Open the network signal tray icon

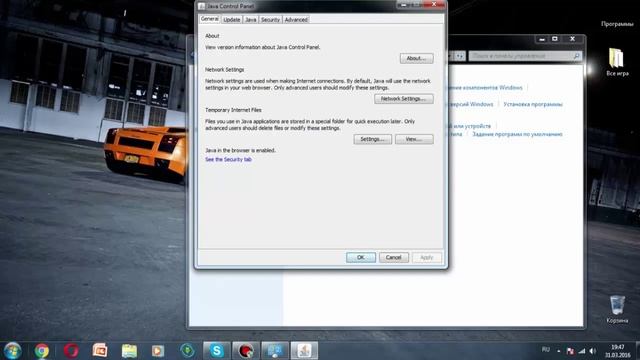pos(582,351)
